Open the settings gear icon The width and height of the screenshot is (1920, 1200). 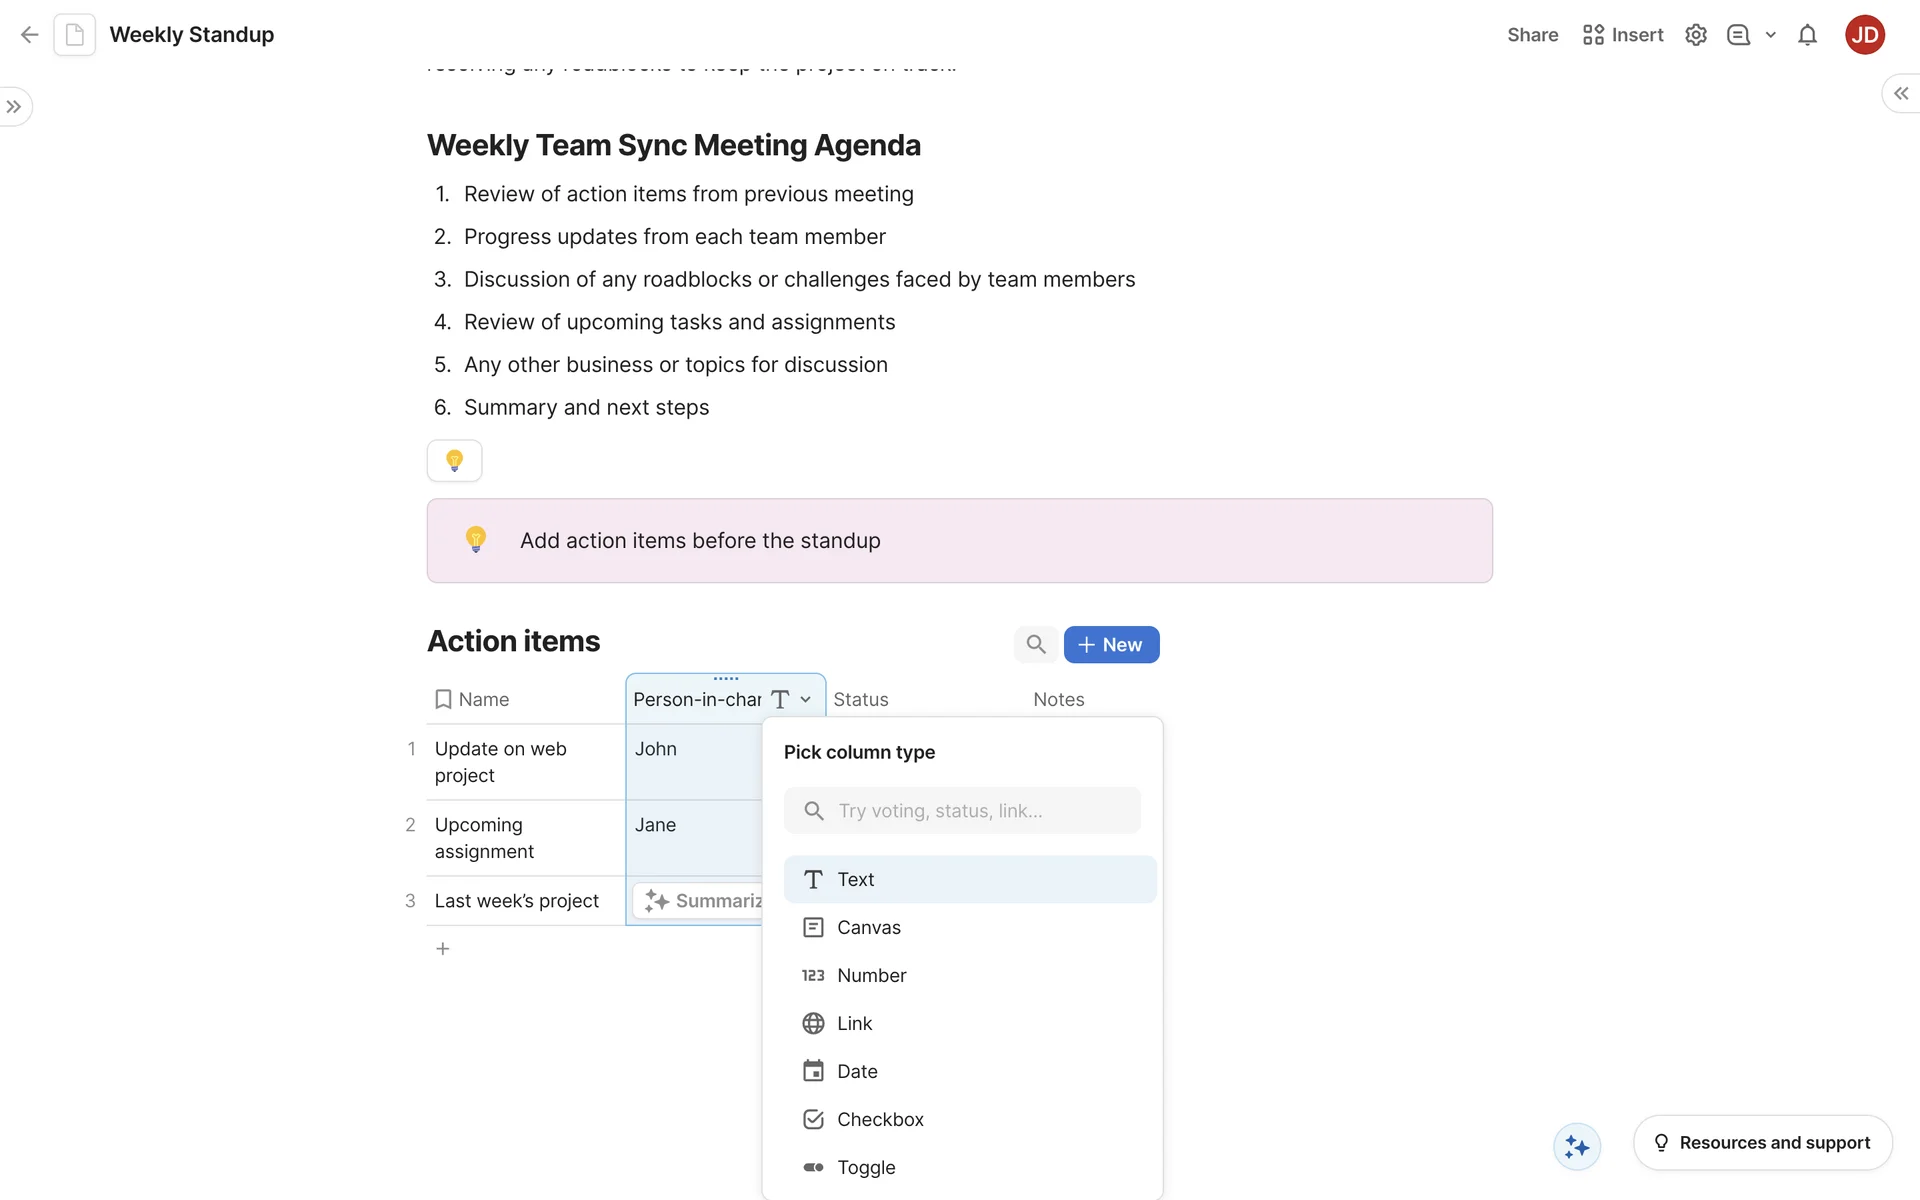(1695, 35)
